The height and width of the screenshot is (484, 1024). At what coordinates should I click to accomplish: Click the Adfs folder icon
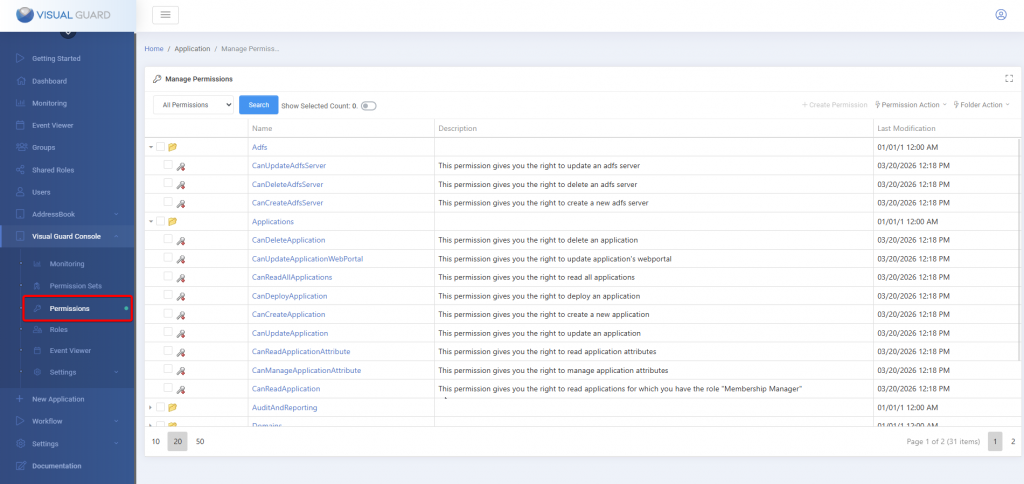(x=173, y=147)
